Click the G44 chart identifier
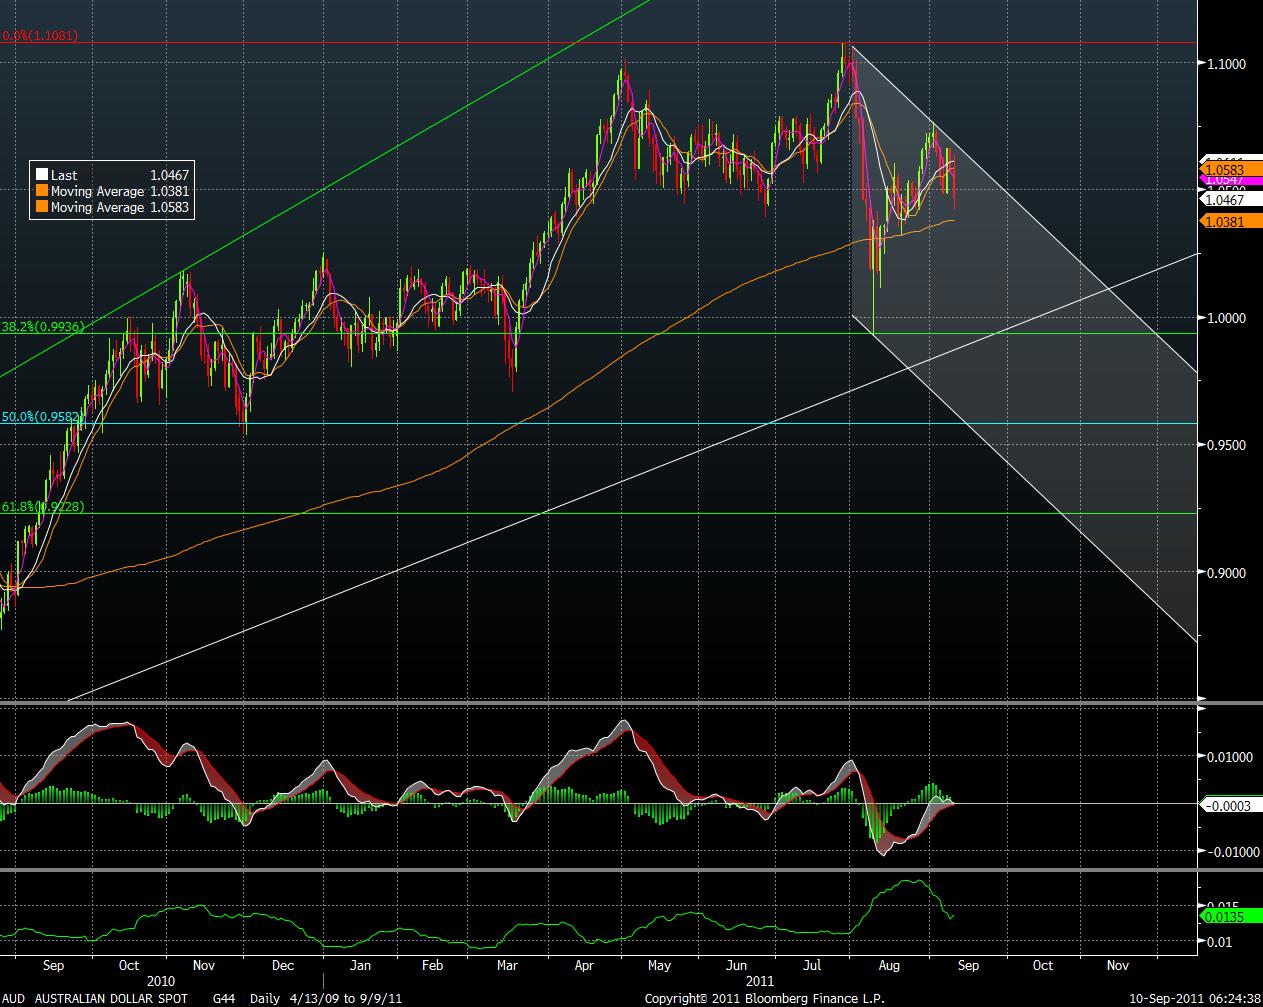 223,998
